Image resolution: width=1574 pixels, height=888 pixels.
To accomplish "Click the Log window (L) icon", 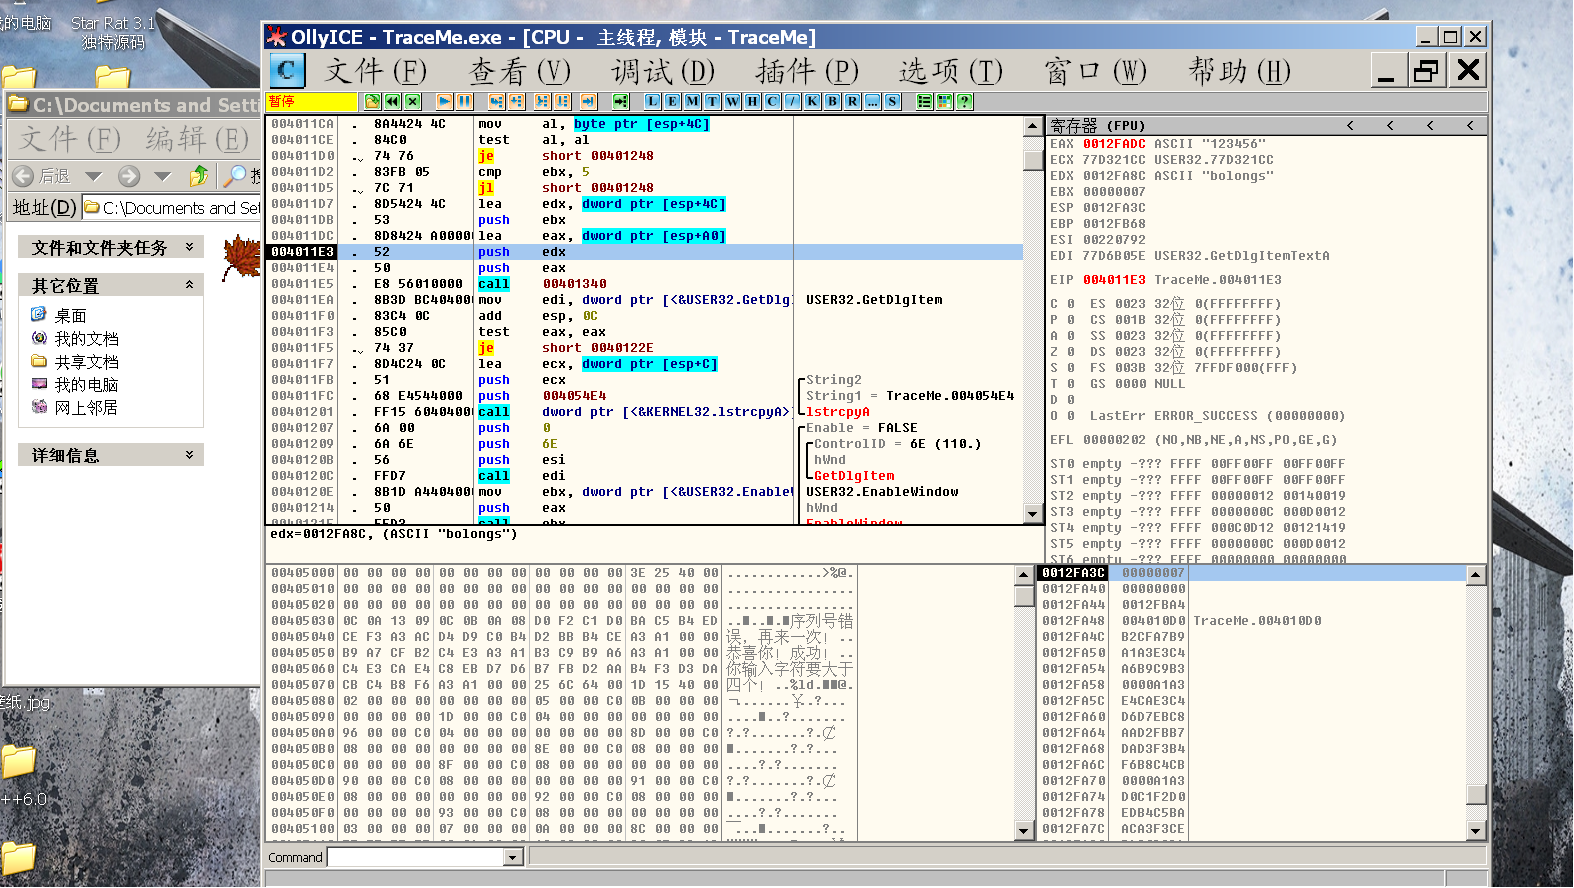I will [652, 101].
